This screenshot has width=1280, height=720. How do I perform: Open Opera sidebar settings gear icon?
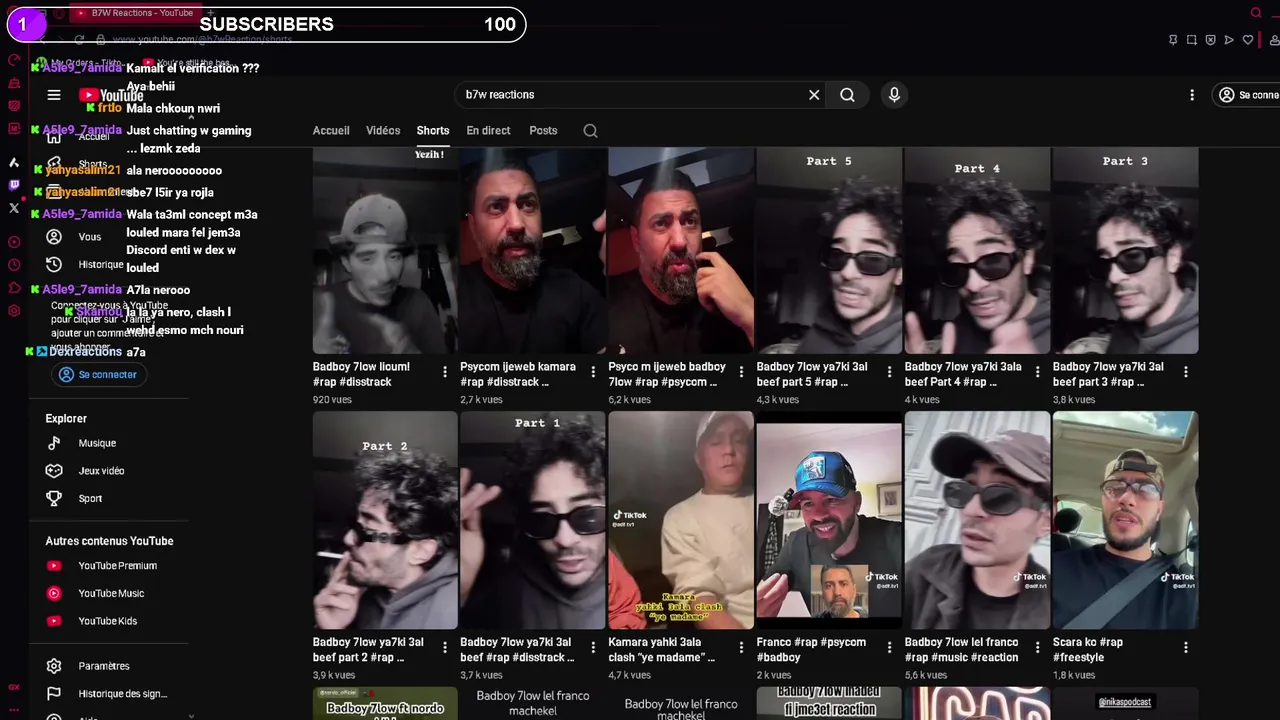(14, 311)
